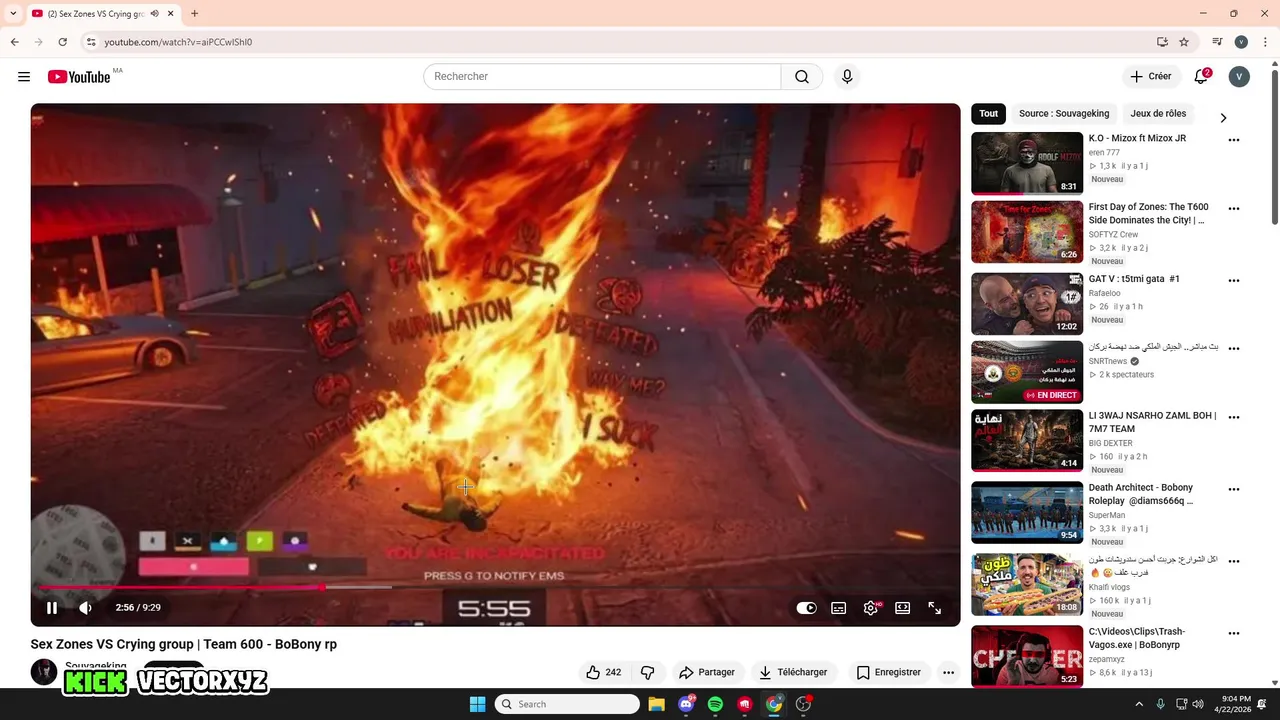Open a new browser tab

coord(195,14)
